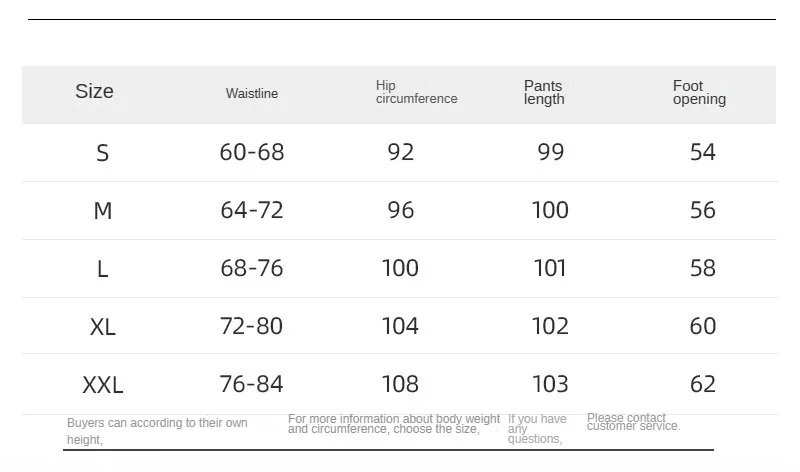800x472 pixels.
Task: Click the Size column header
Action: [x=94, y=92]
